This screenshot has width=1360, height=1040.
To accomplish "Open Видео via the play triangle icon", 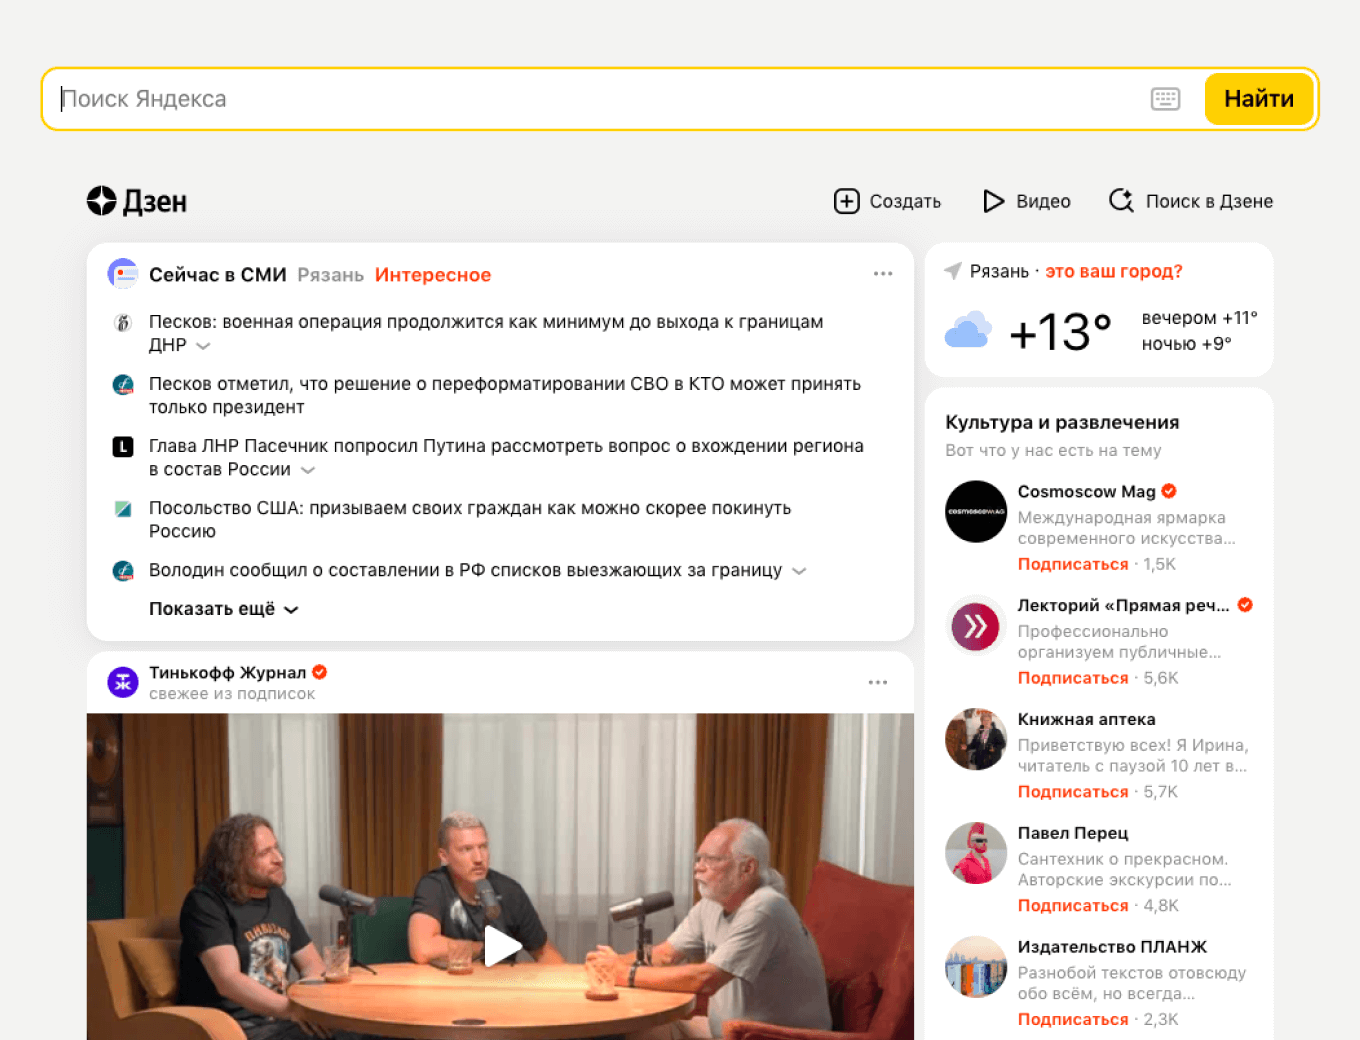I will tap(993, 201).
